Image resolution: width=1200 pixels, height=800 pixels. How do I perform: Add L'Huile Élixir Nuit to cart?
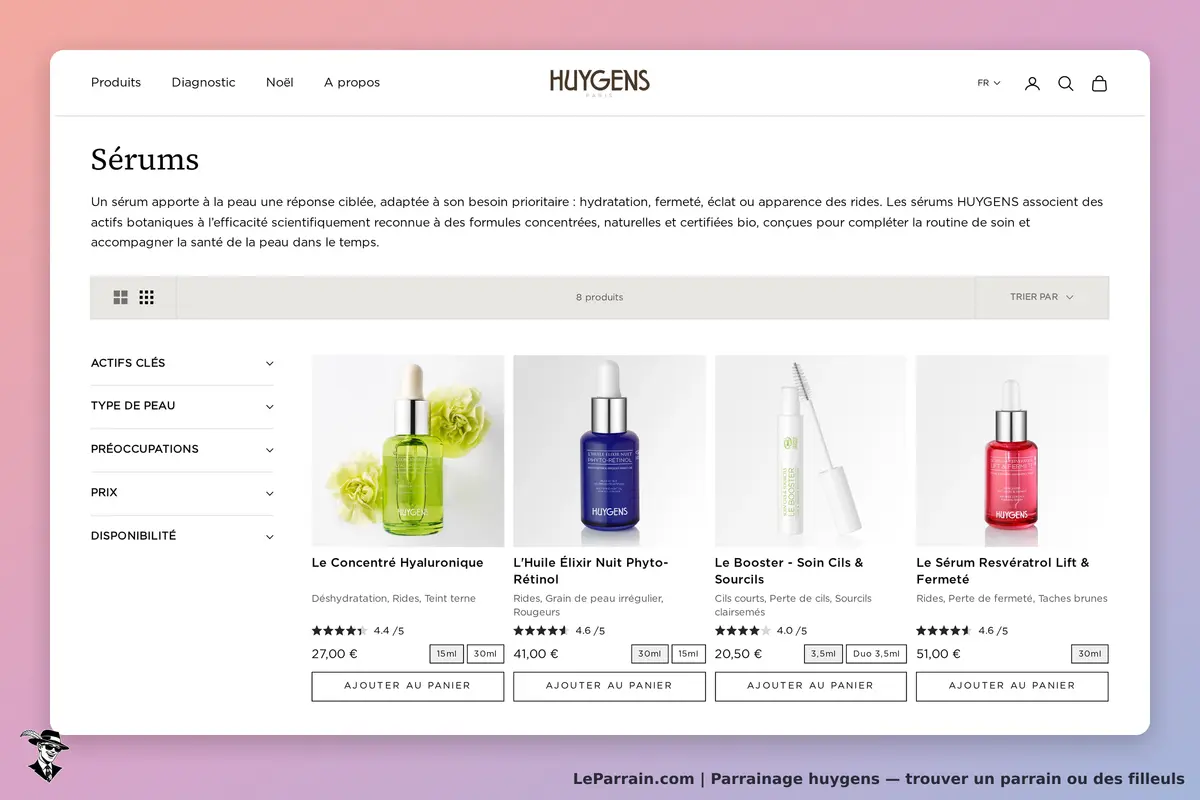click(x=609, y=686)
